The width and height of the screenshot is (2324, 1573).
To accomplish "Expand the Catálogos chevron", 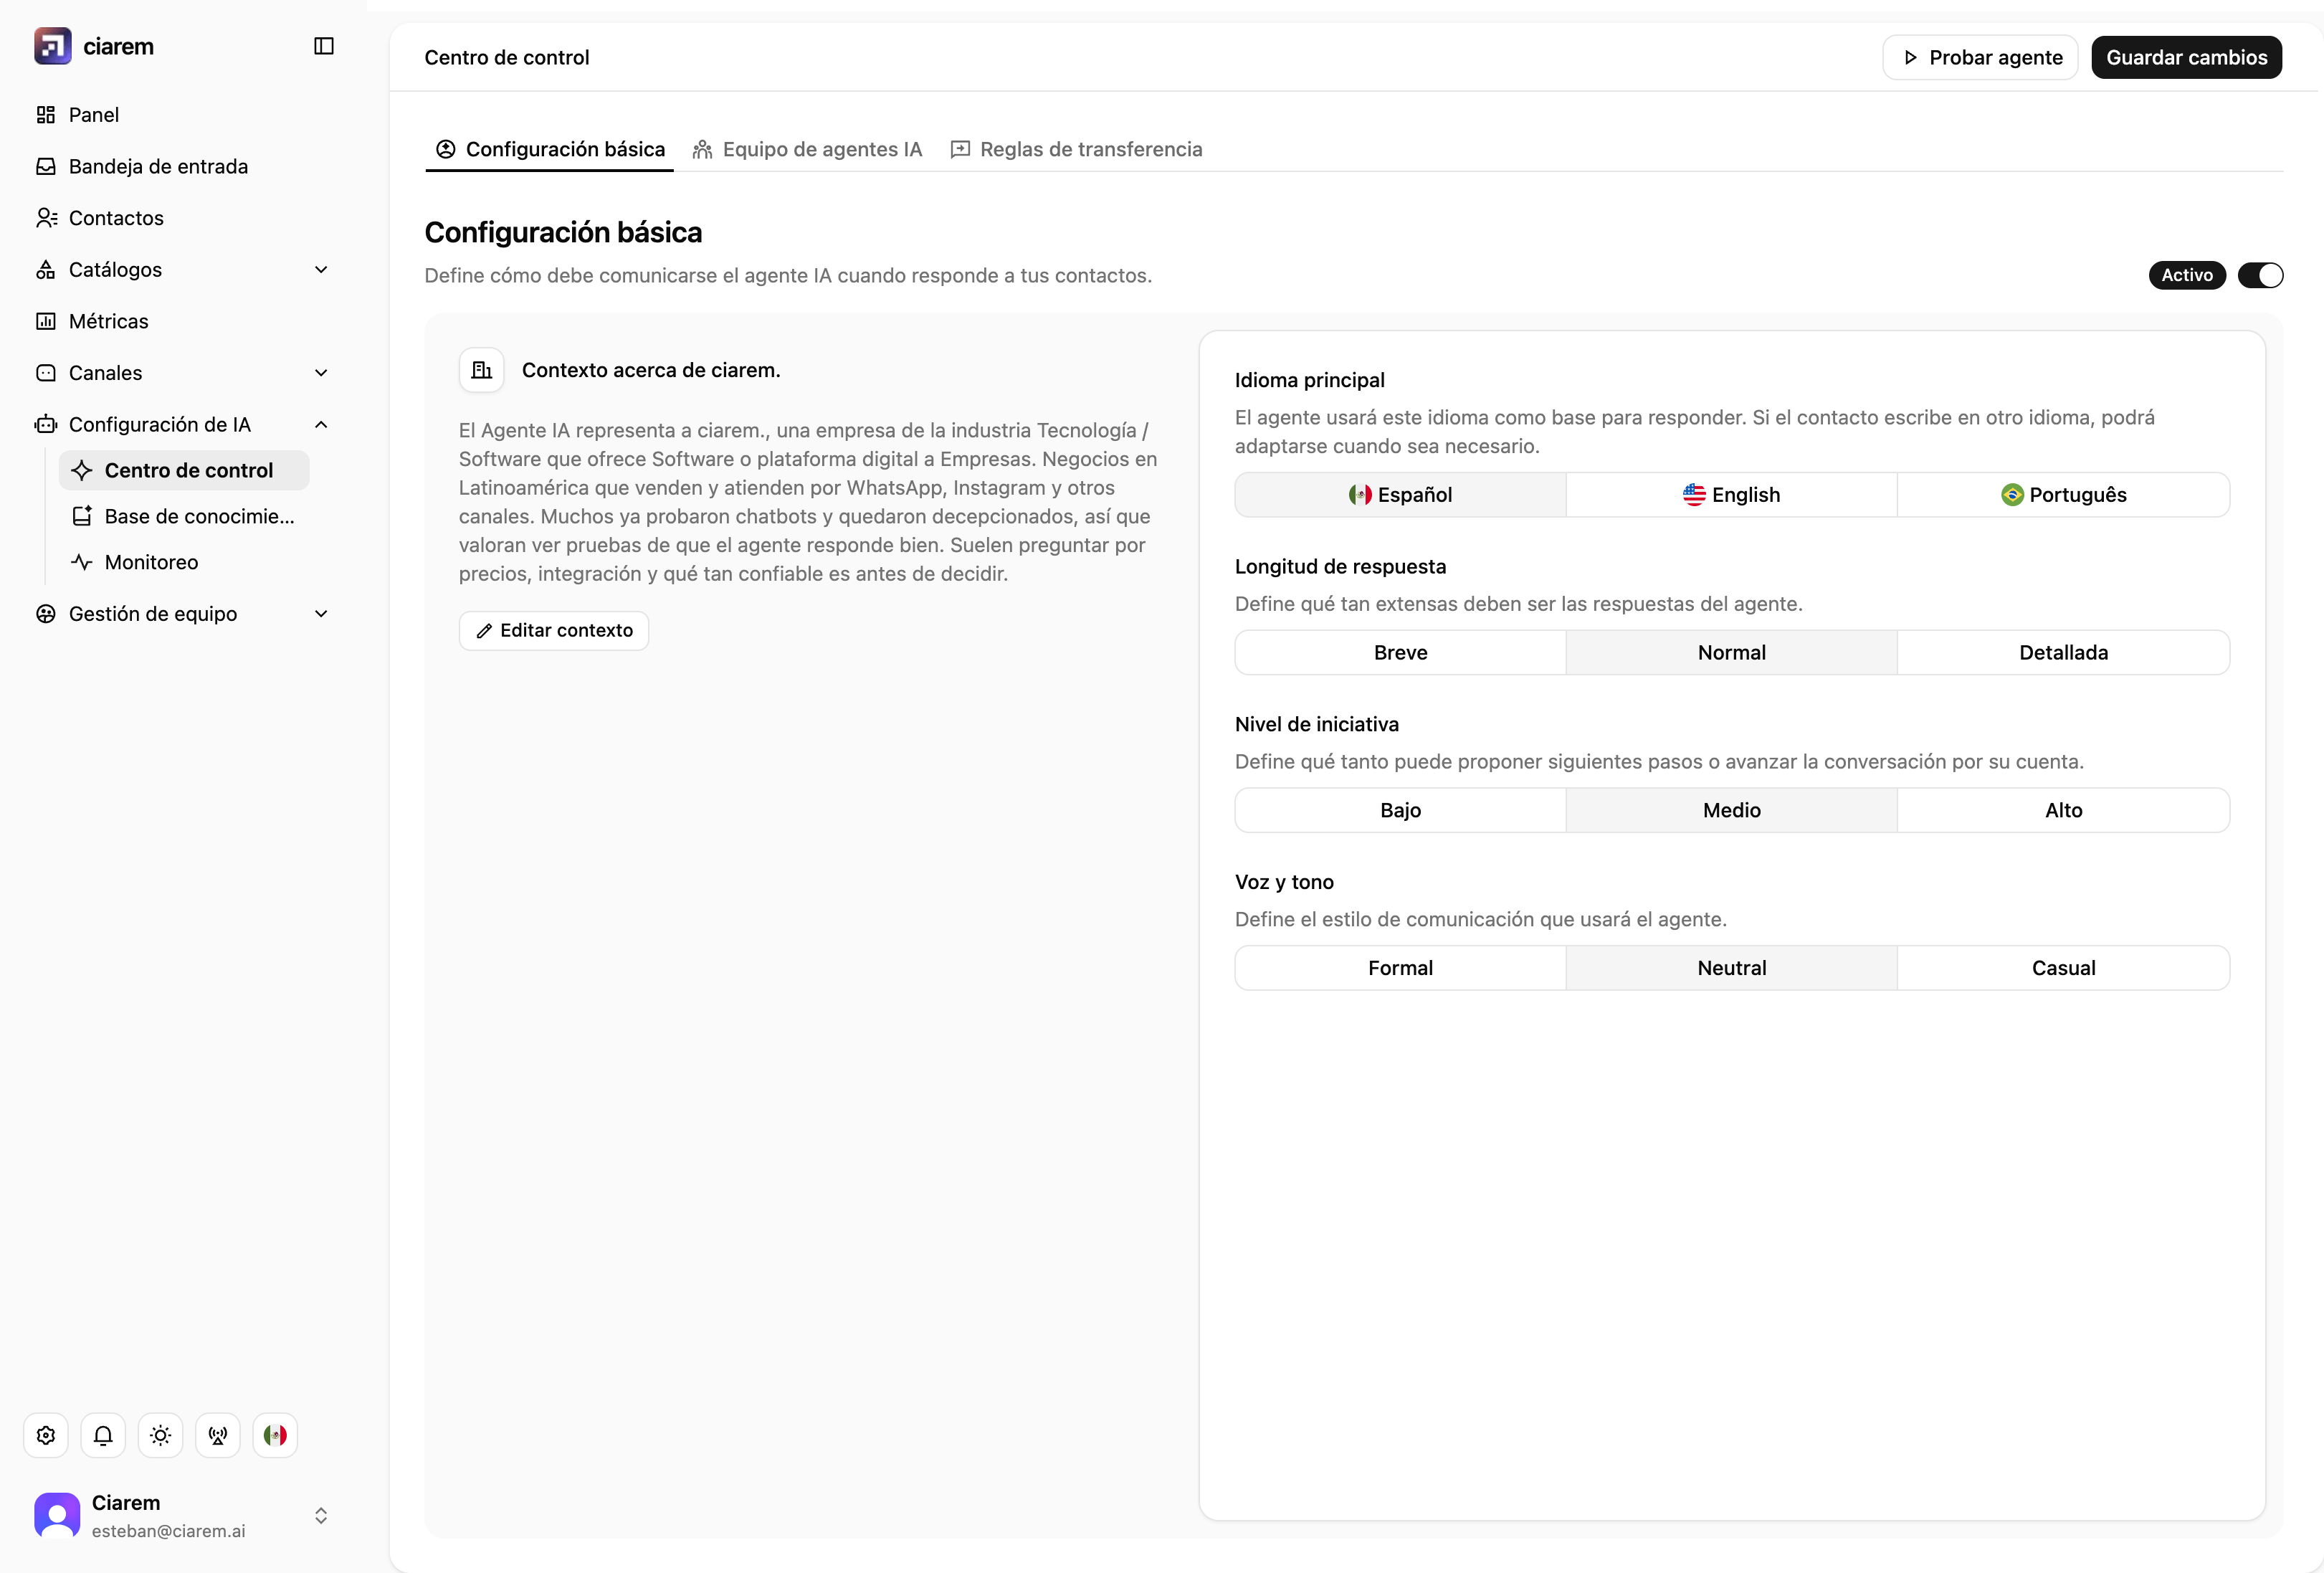I will pyautogui.click(x=321, y=270).
